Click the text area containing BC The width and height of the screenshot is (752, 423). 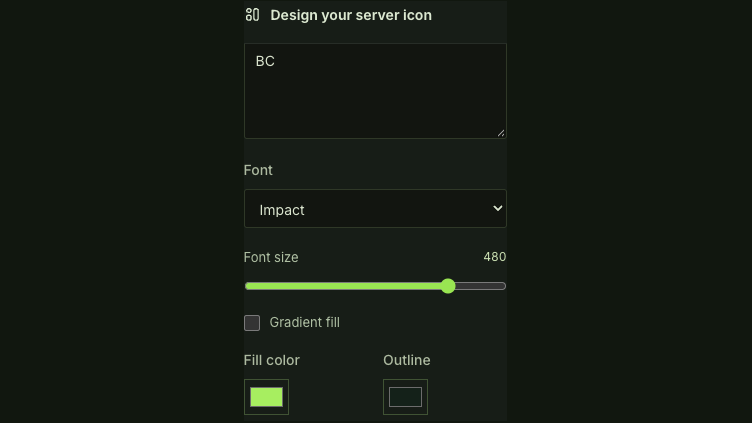(x=375, y=91)
